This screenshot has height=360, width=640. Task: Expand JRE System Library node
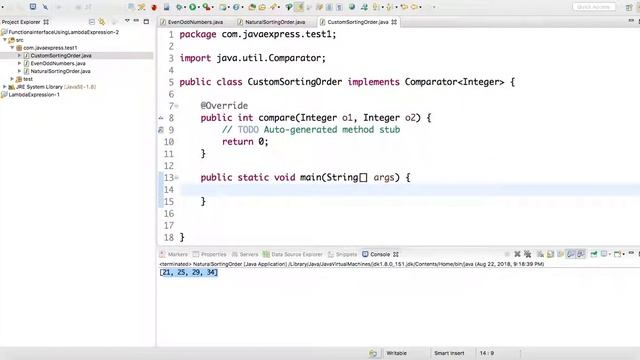pyautogui.click(x=5, y=87)
